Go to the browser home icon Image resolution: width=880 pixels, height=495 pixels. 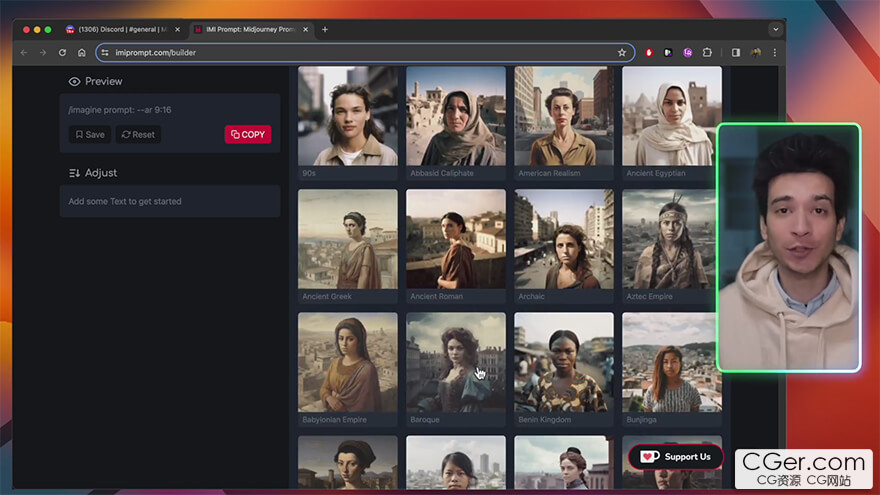(81, 52)
